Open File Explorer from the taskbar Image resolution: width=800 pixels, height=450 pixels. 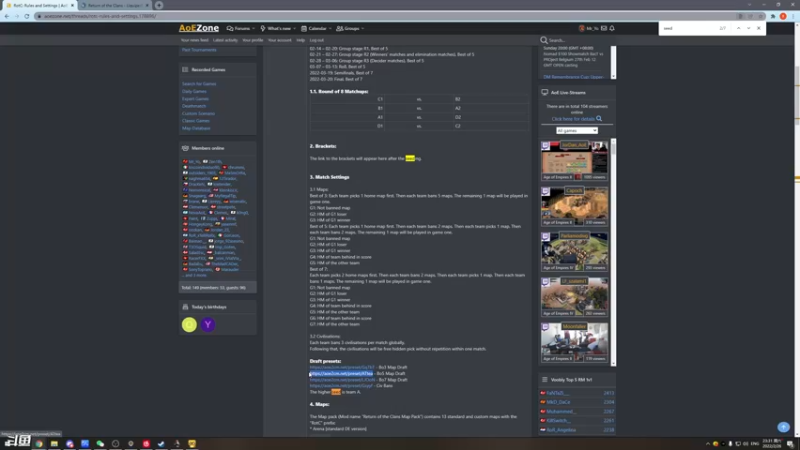tap(54, 444)
